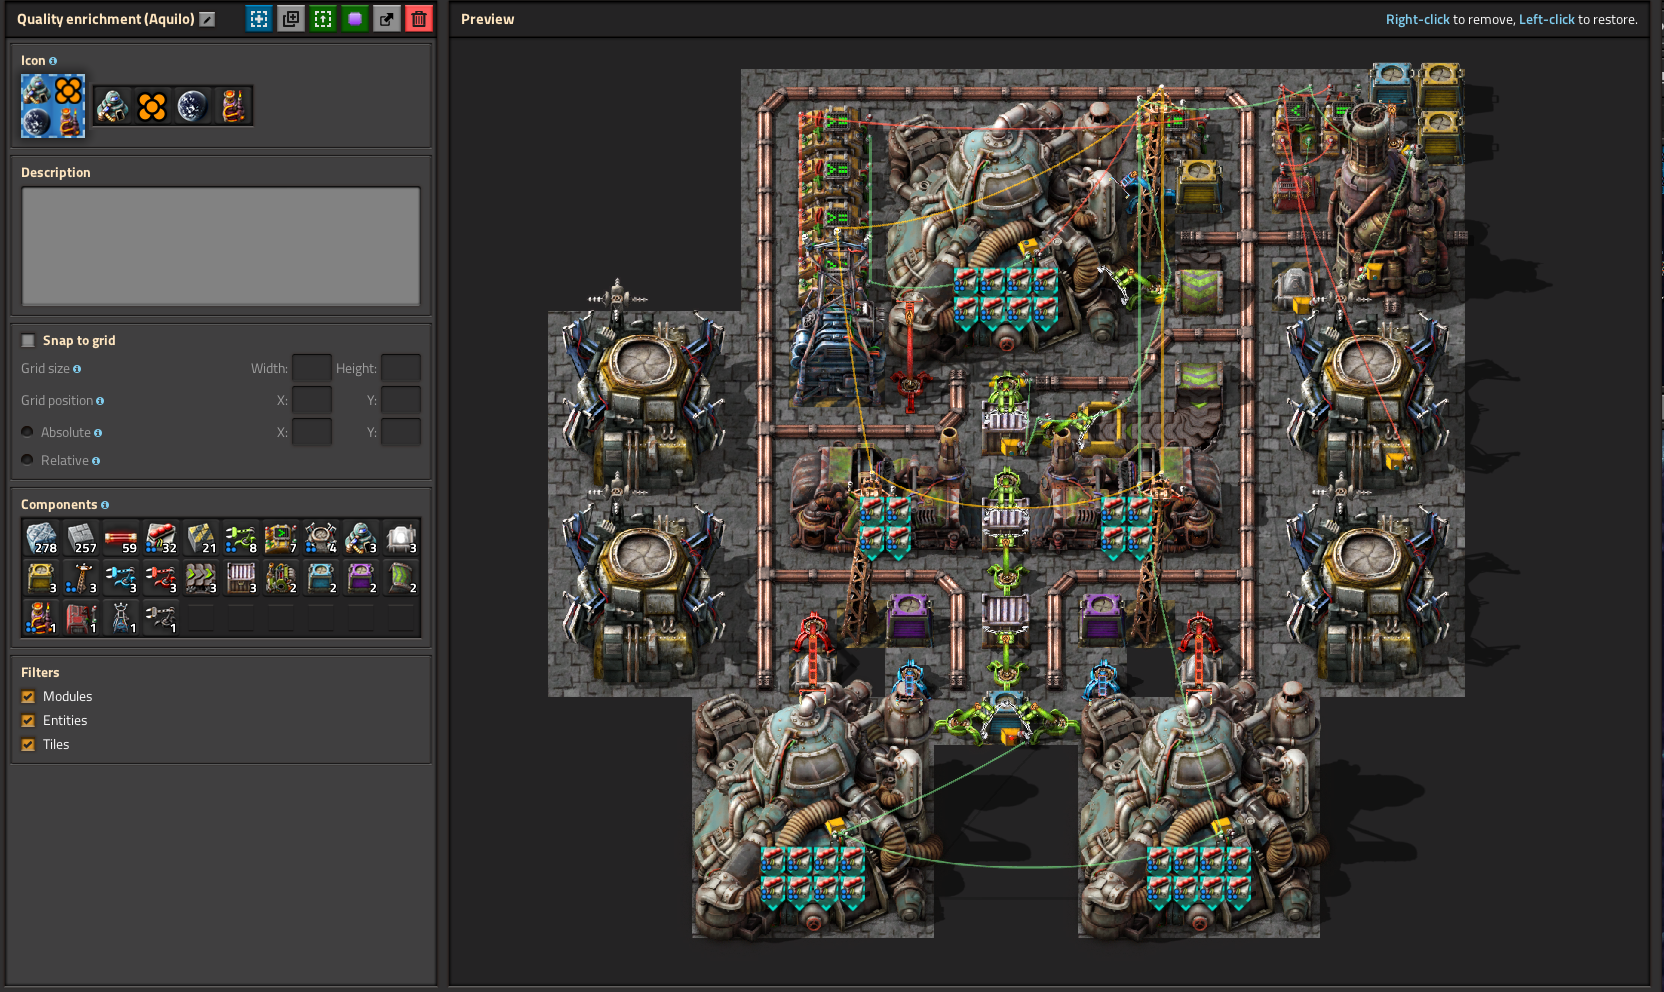The width and height of the screenshot is (1664, 992).
Task: Click the heat pipe component showing 59
Action: pyautogui.click(x=121, y=538)
